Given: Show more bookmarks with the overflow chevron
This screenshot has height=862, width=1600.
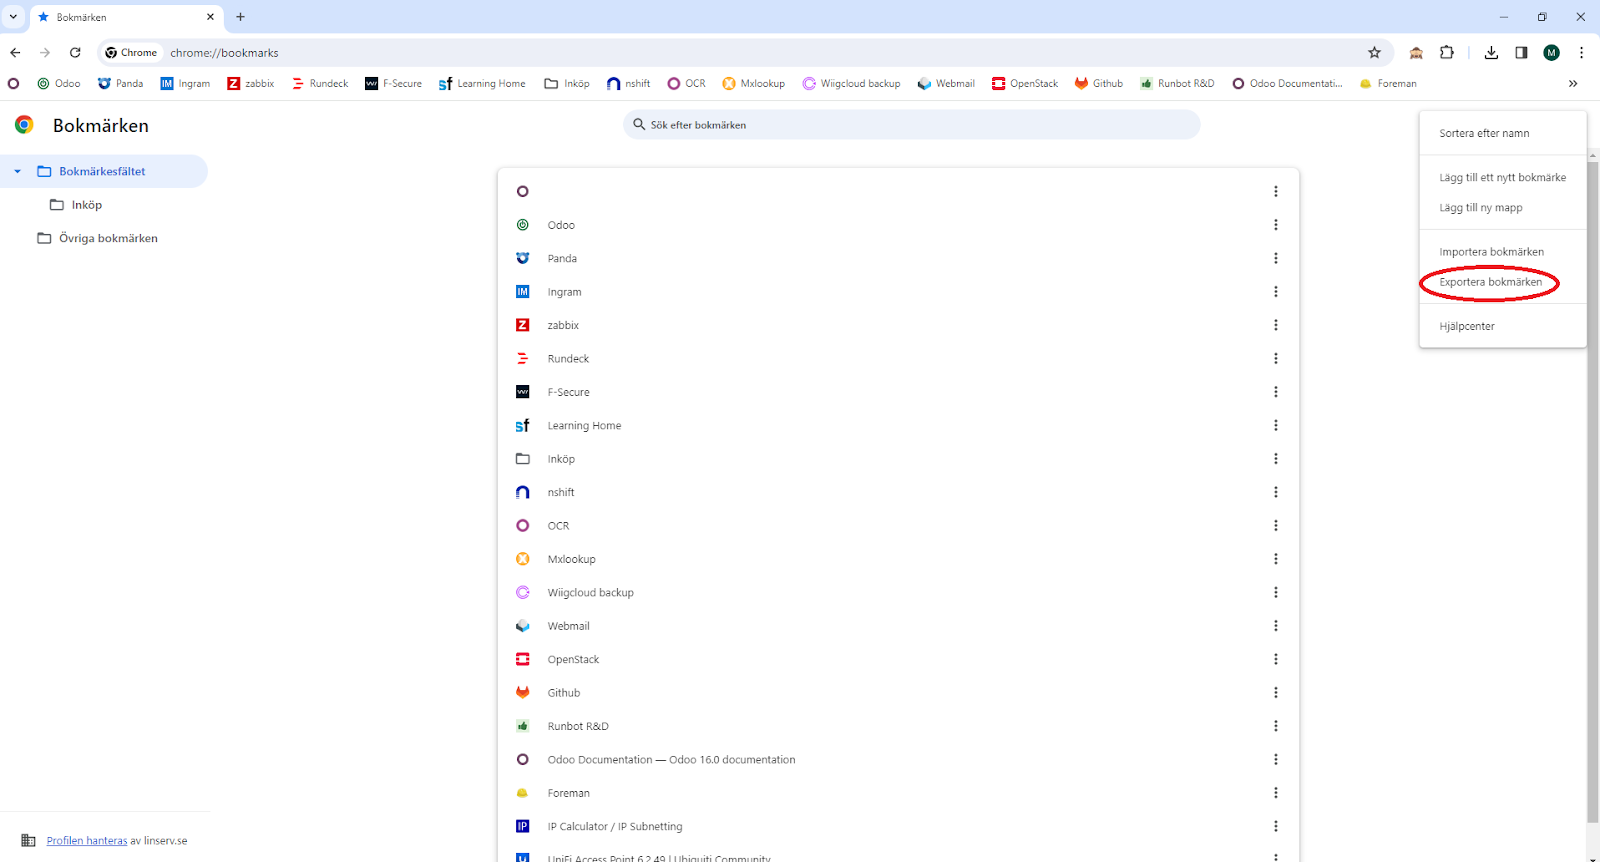Looking at the screenshot, I should (x=1573, y=84).
